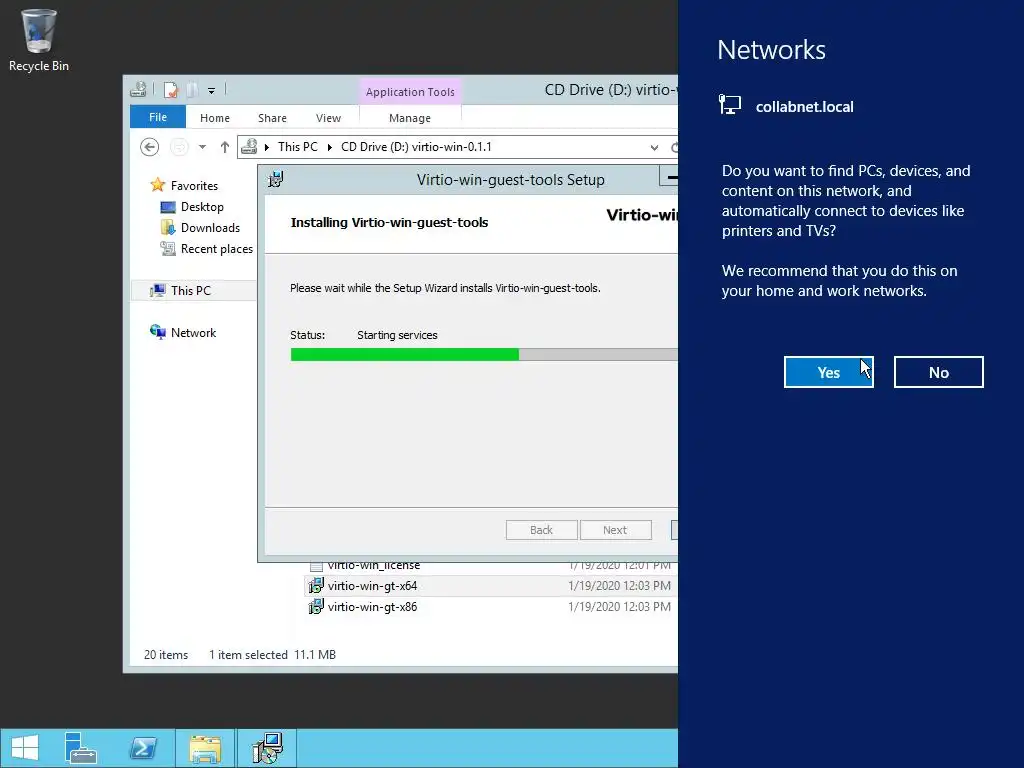1024x768 pixels.
Task: Launch Server Manager from the taskbar
Action: (x=81, y=748)
